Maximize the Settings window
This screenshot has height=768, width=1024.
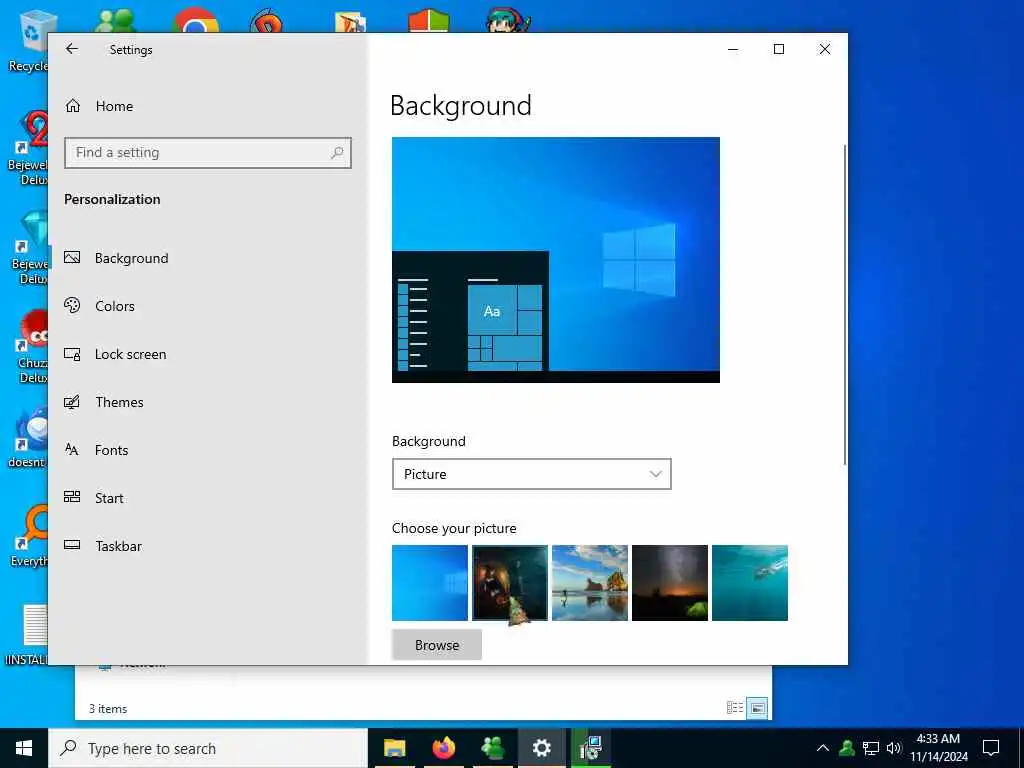[x=778, y=49]
